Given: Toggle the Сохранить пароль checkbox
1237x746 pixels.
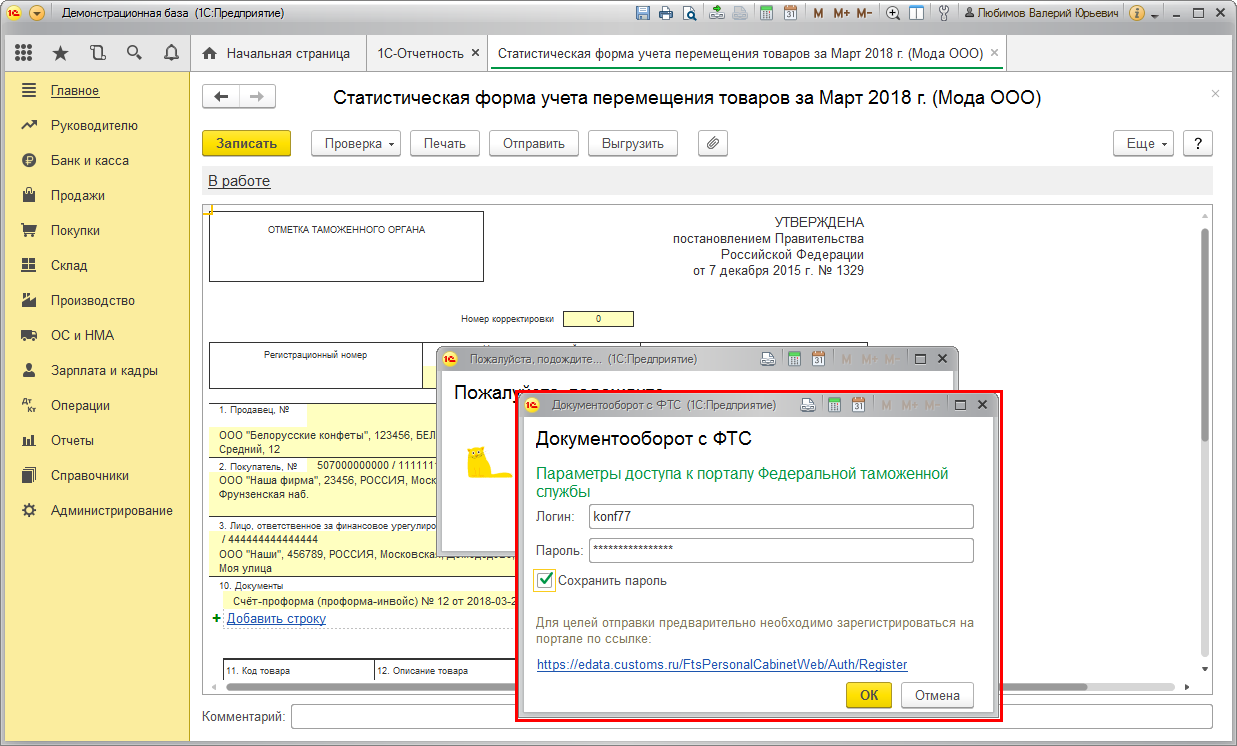Looking at the screenshot, I should click(545, 580).
